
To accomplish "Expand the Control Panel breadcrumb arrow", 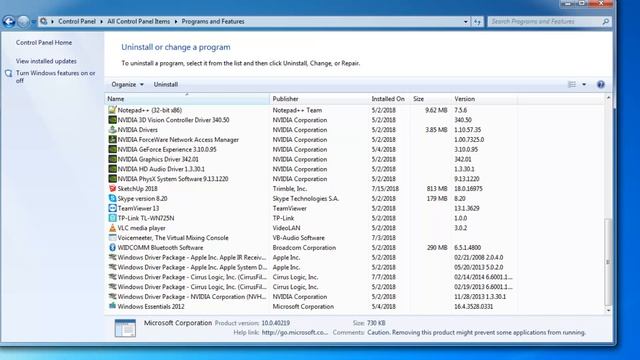I will tap(102, 22).
